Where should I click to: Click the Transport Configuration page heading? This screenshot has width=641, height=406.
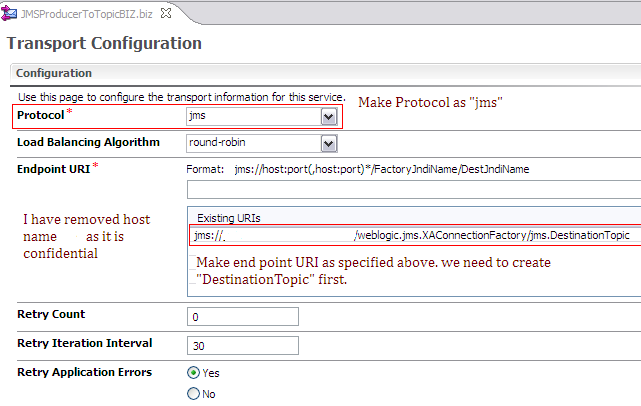(x=104, y=43)
